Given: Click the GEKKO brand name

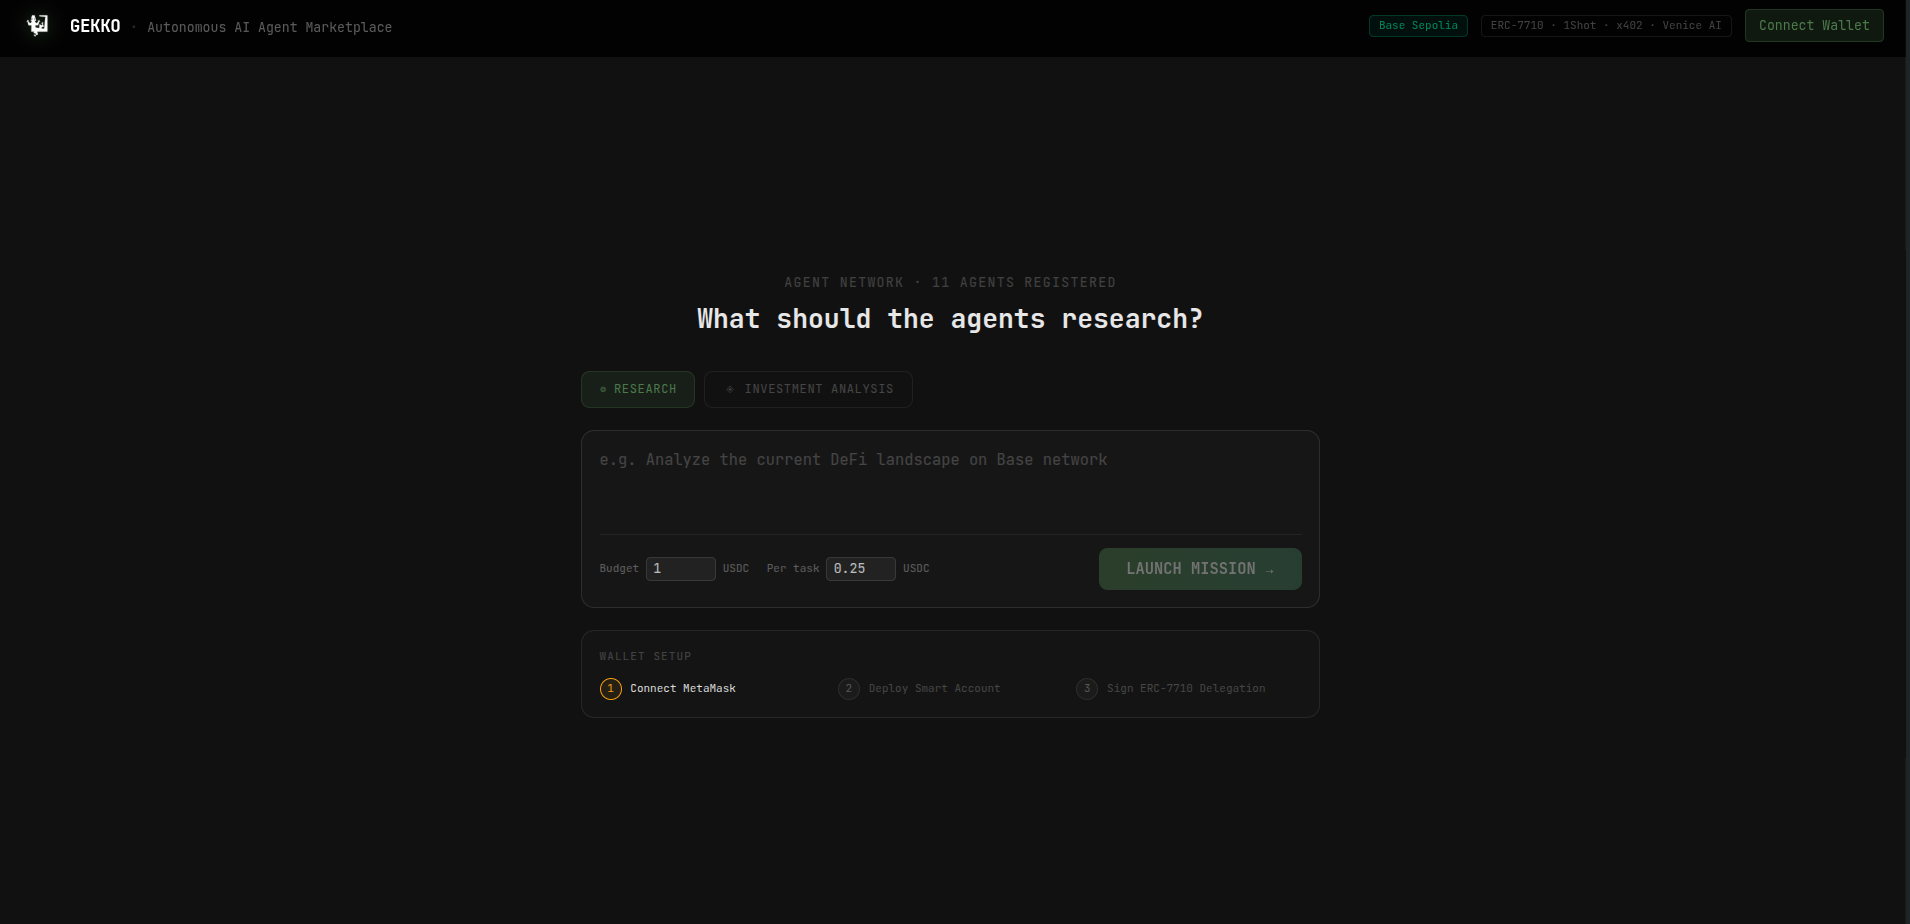Looking at the screenshot, I should click(x=95, y=26).
